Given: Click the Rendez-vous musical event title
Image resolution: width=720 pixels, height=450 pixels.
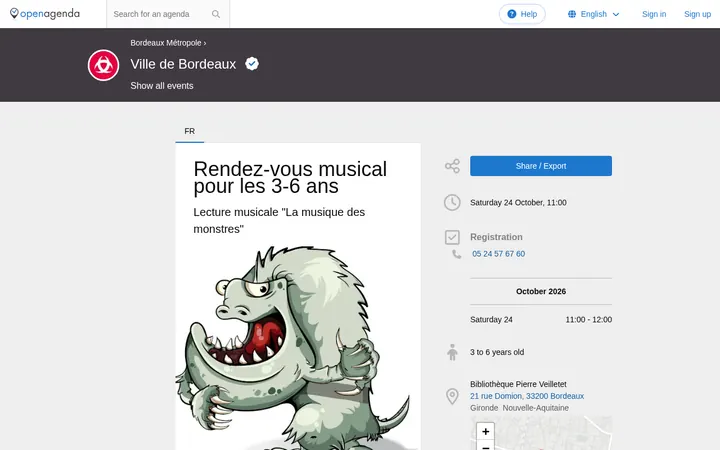Looking at the screenshot, I should point(290,178).
